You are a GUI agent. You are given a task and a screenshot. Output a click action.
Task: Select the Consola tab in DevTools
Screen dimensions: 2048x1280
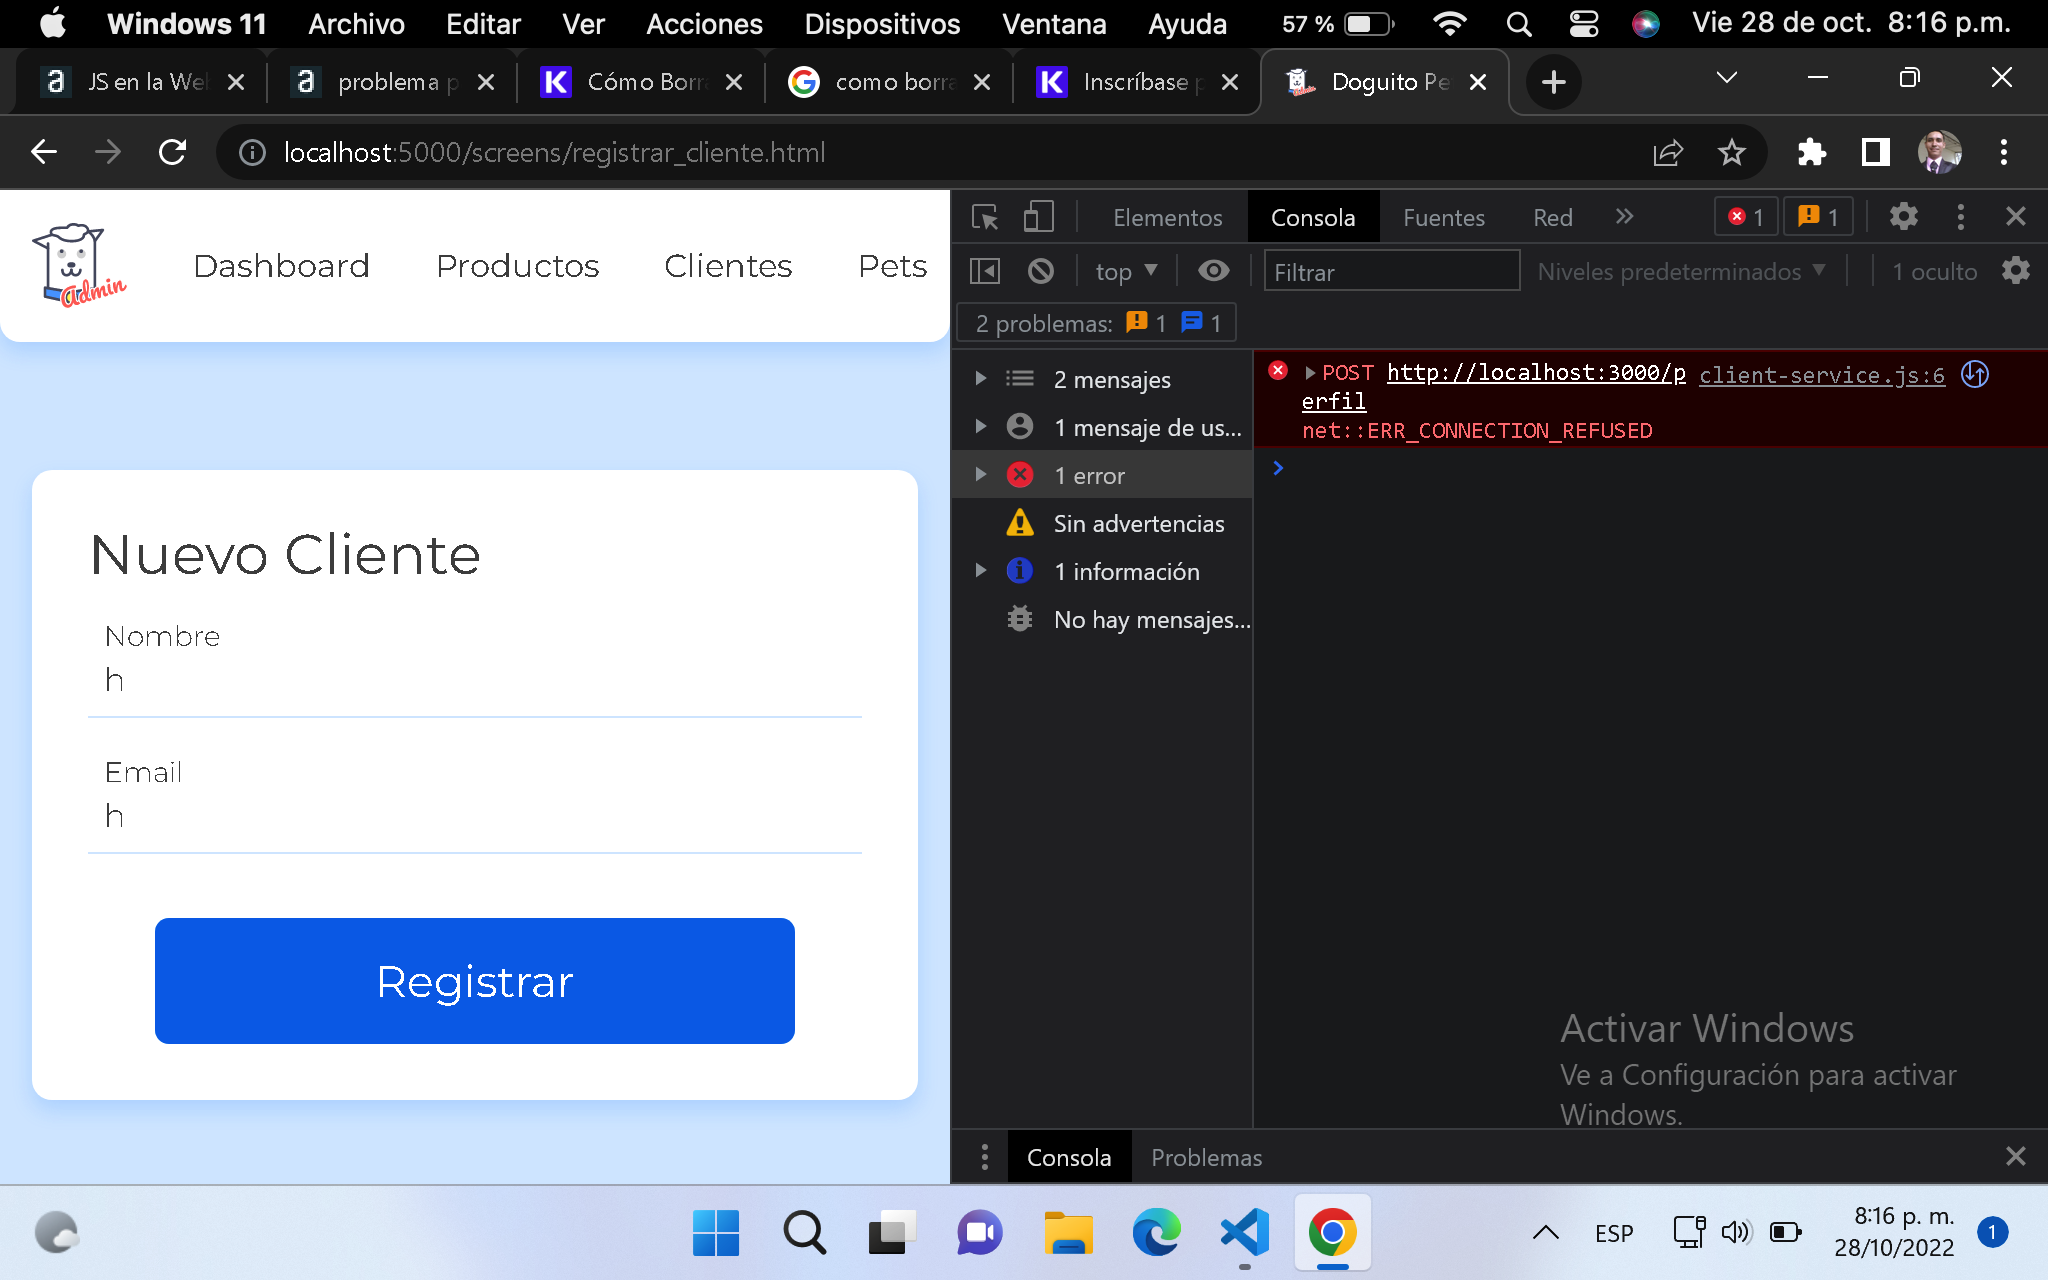point(1311,217)
